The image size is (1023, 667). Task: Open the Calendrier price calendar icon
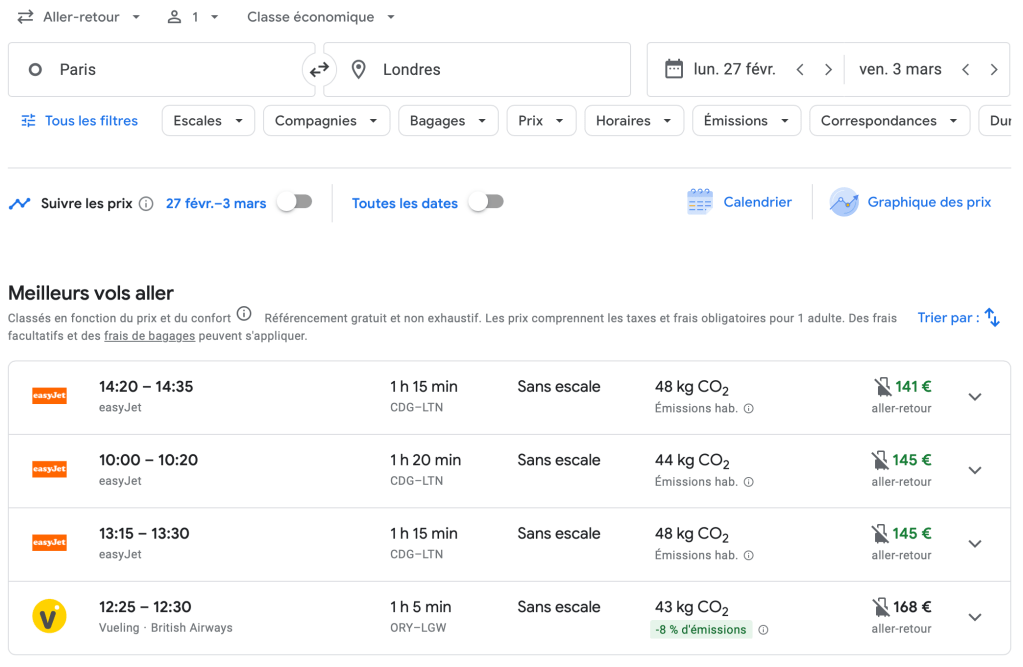(700, 202)
